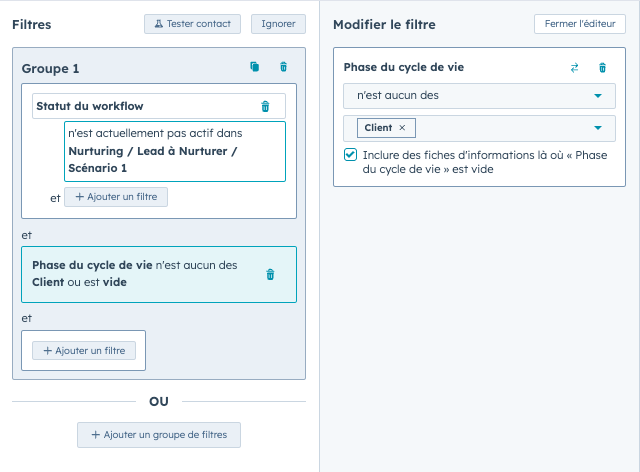The width and height of the screenshot is (640, 472).
Task: Click Fermer l'éditeur button
Action: point(580,24)
